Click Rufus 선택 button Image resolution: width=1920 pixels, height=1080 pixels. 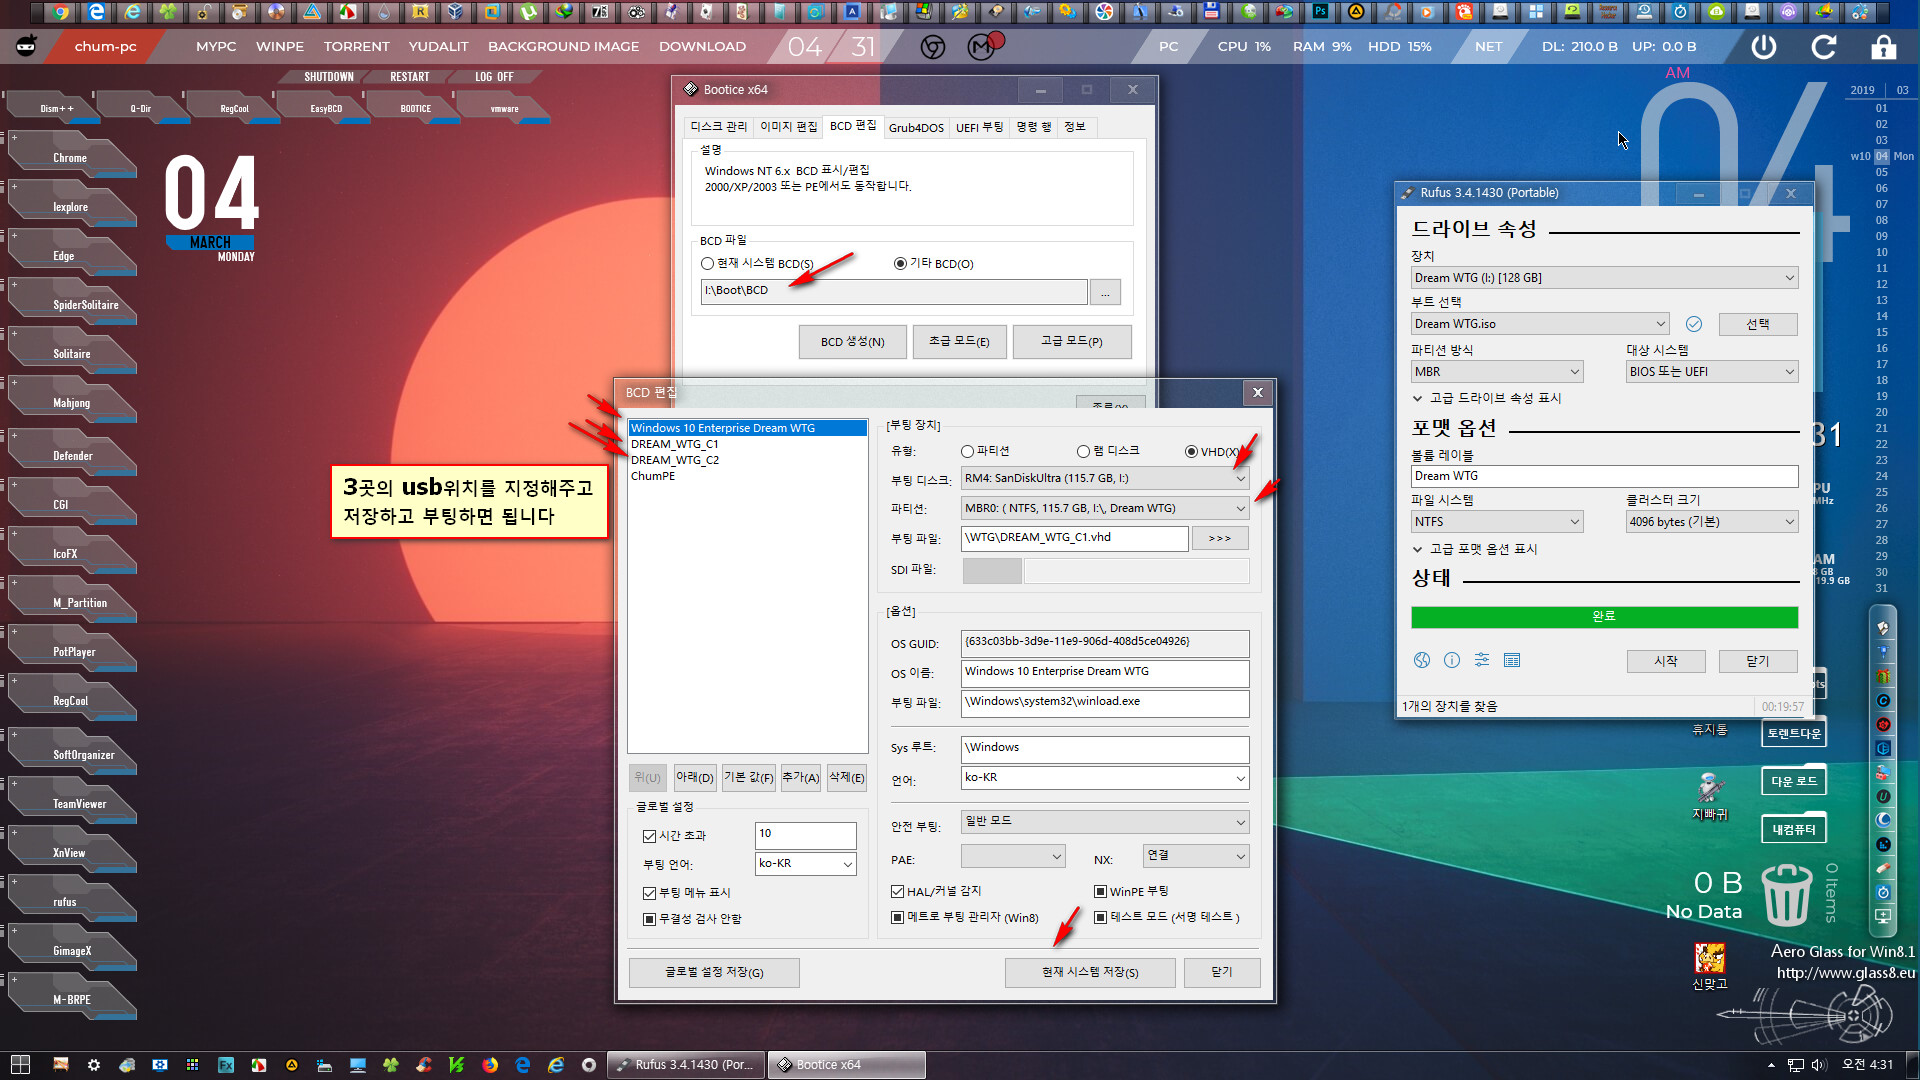point(1758,324)
